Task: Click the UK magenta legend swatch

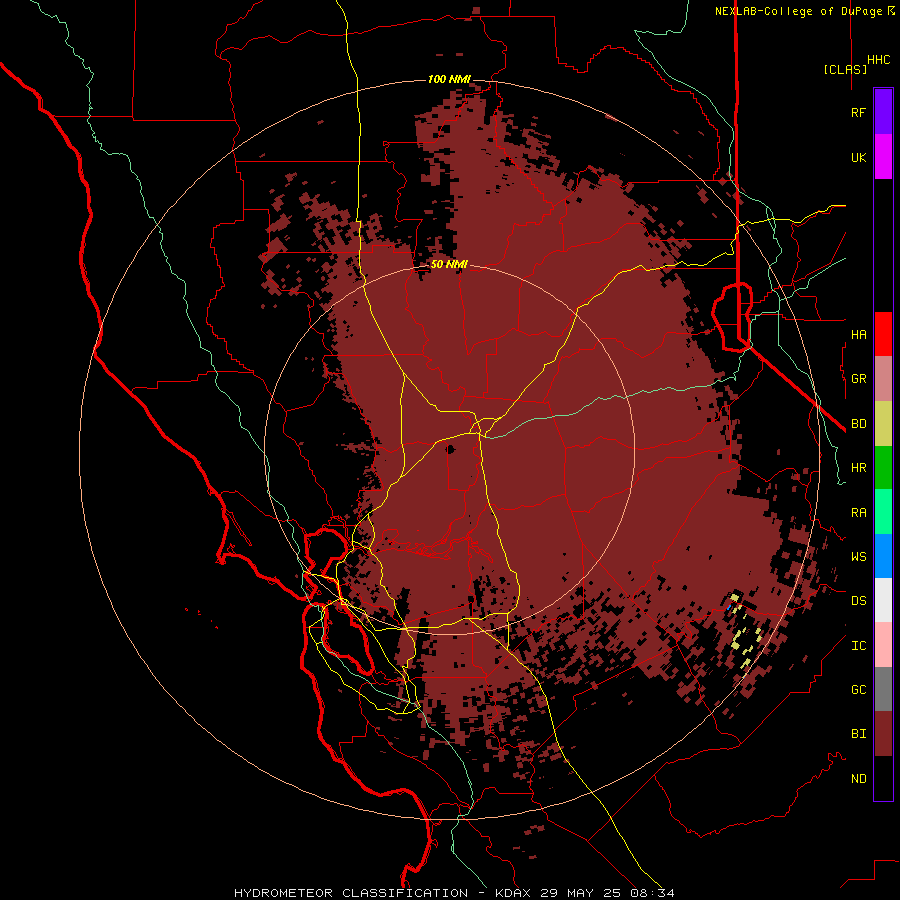Action: 883,157
